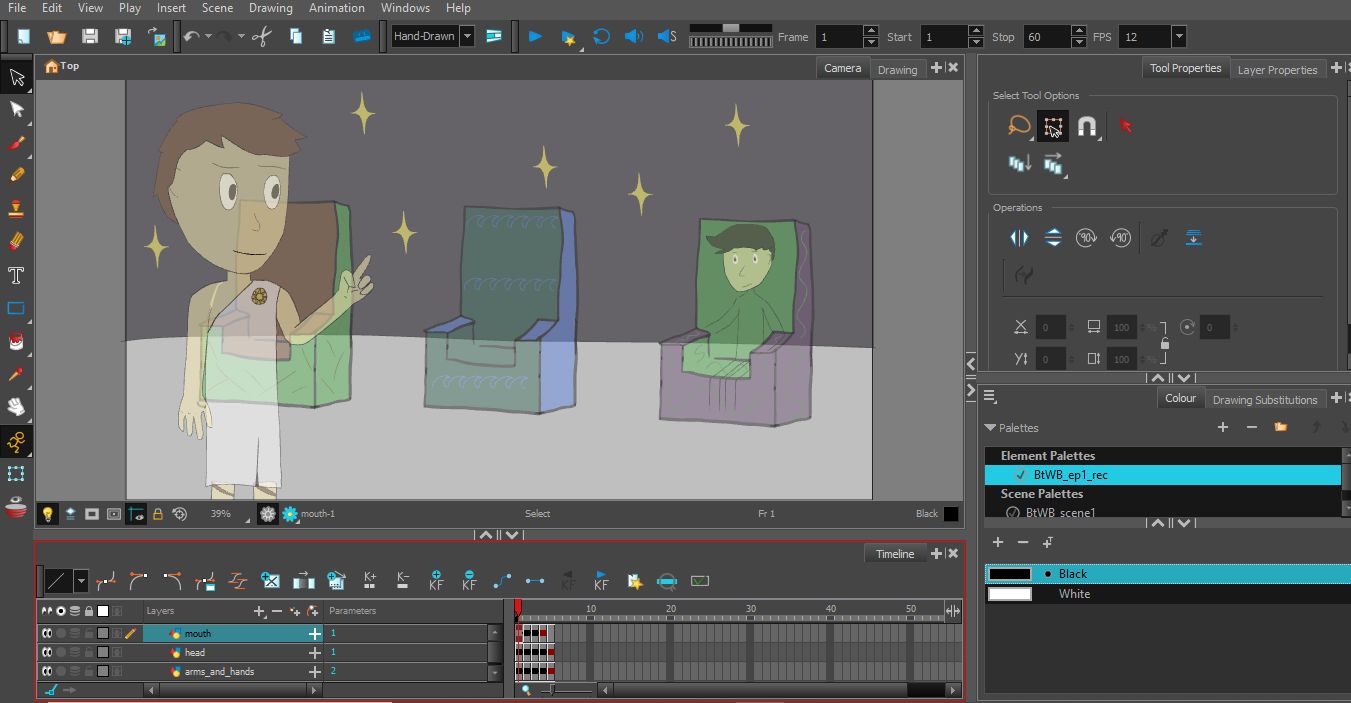The width and height of the screenshot is (1351, 703).
Task: Click Add Keyframe KF plus icon
Action: pos(436,579)
